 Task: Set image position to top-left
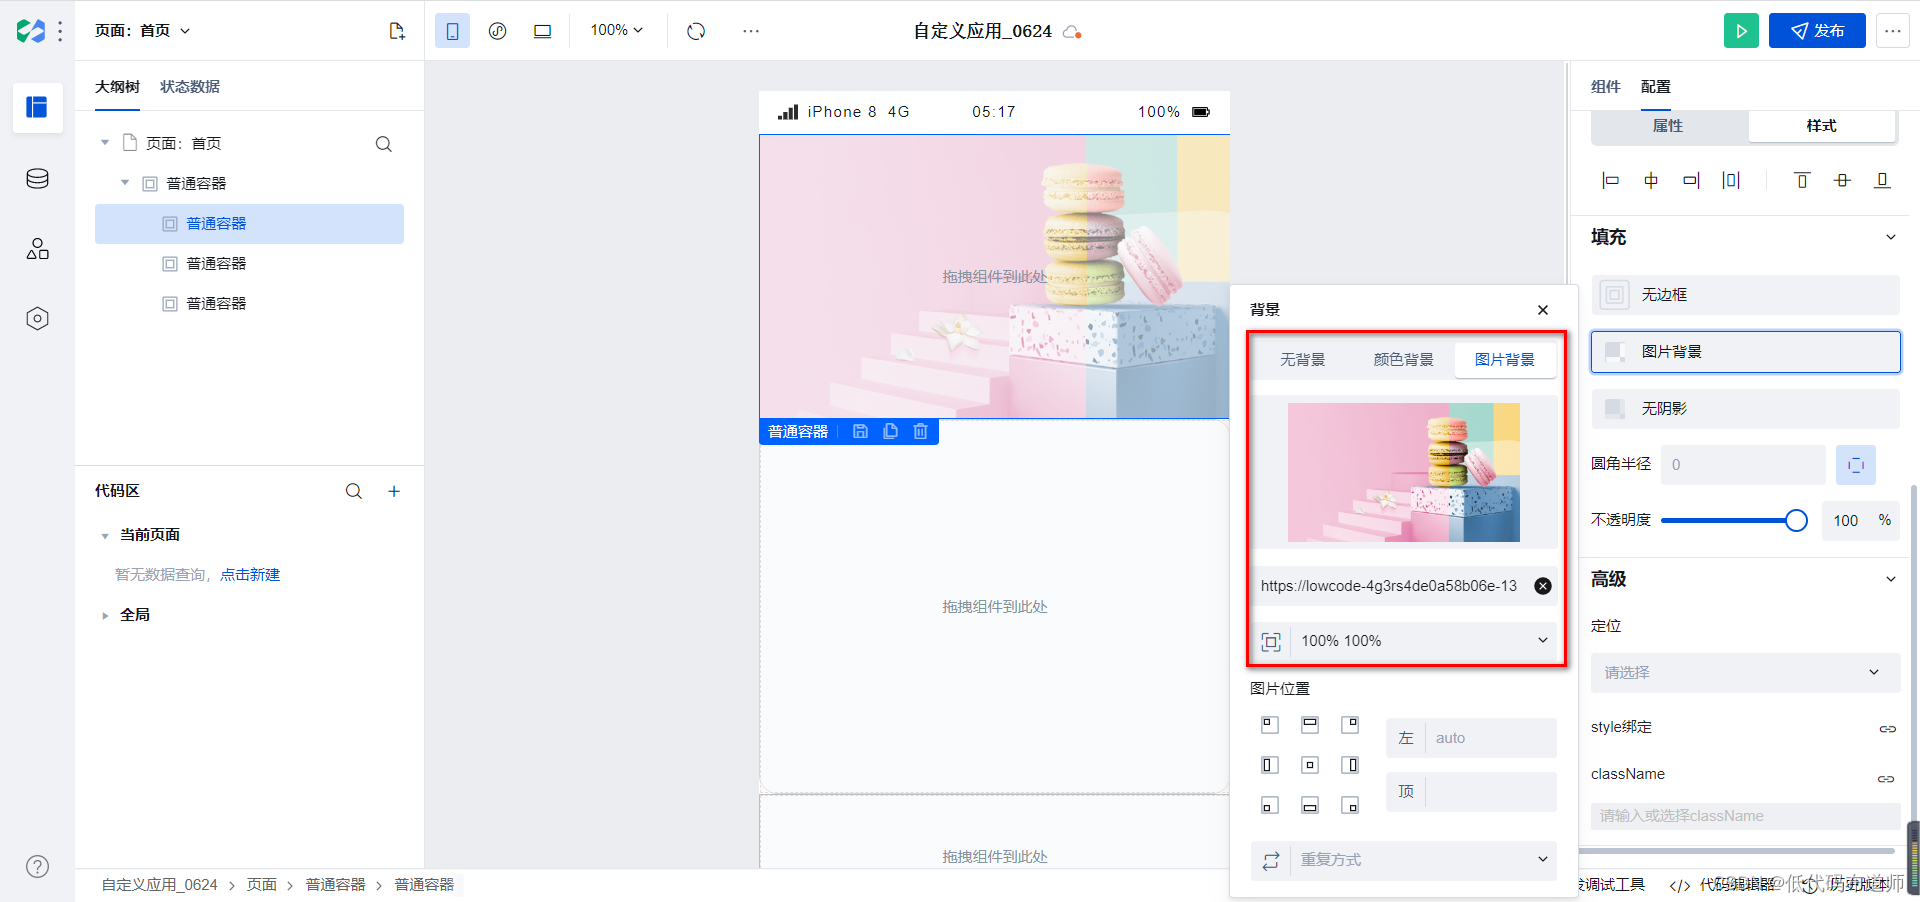pos(1270,725)
